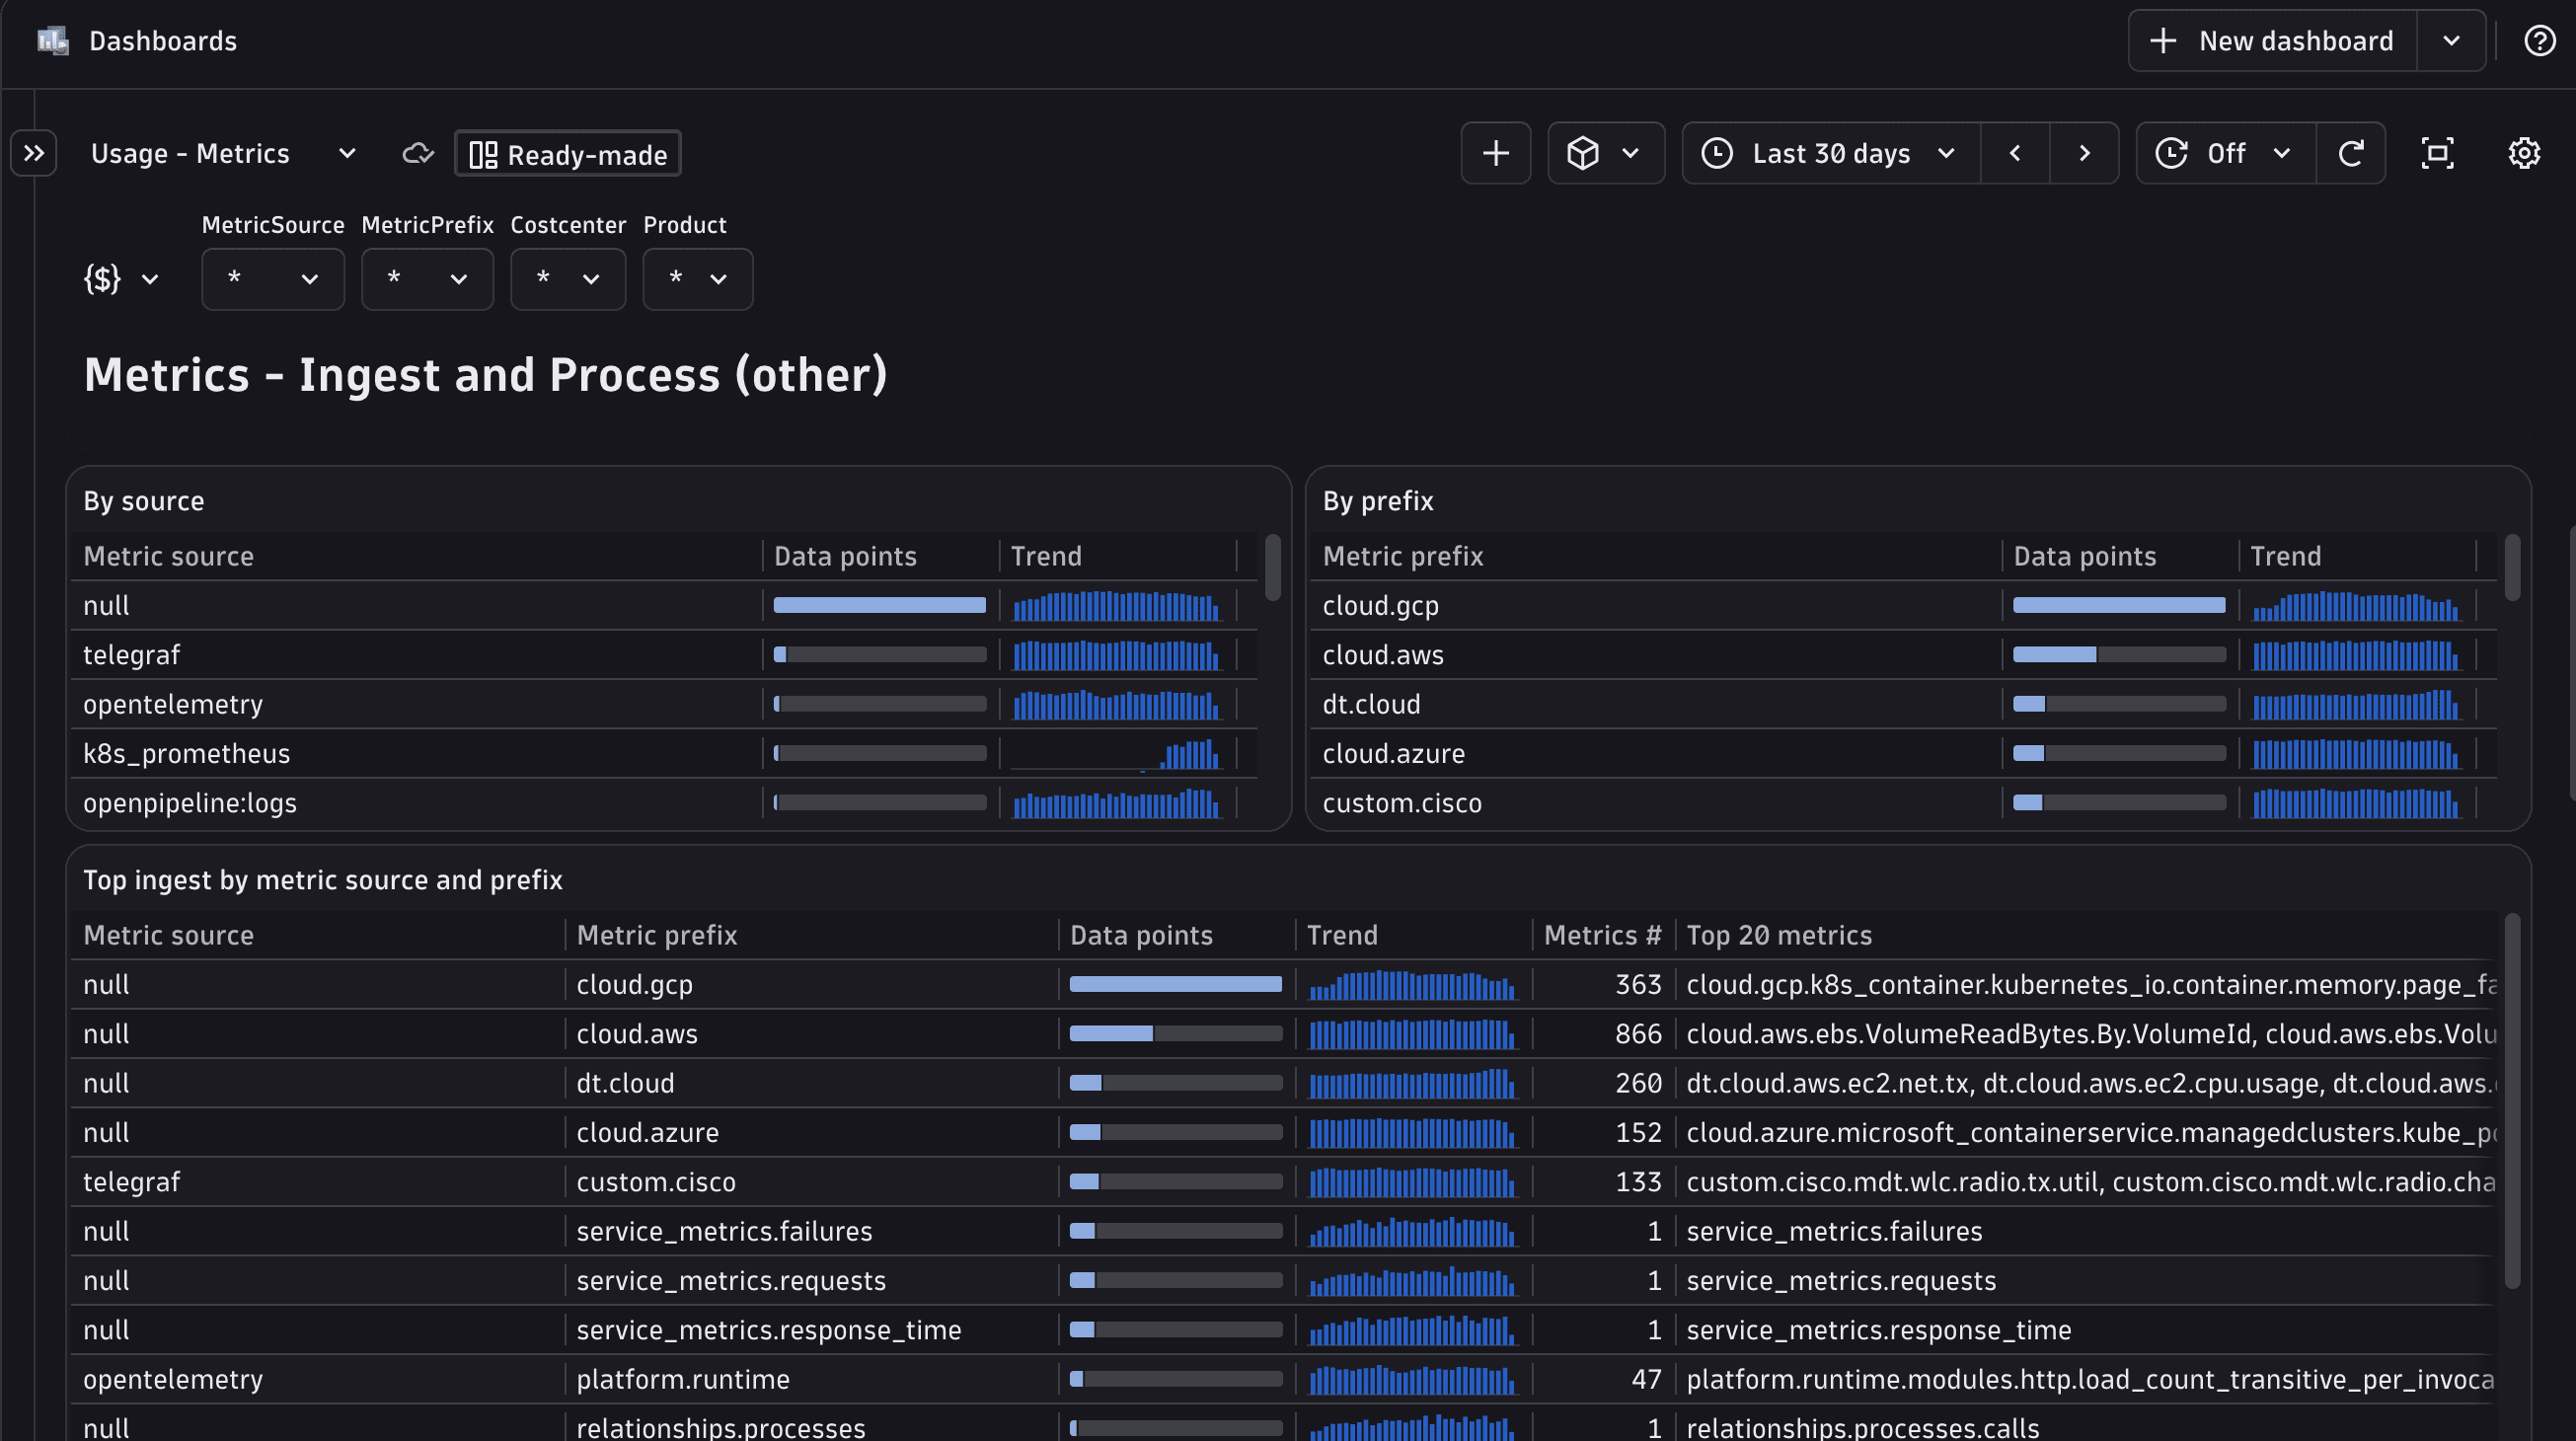Image resolution: width=2576 pixels, height=1441 pixels.
Task: Click the cloud sync status icon
Action: tap(418, 154)
